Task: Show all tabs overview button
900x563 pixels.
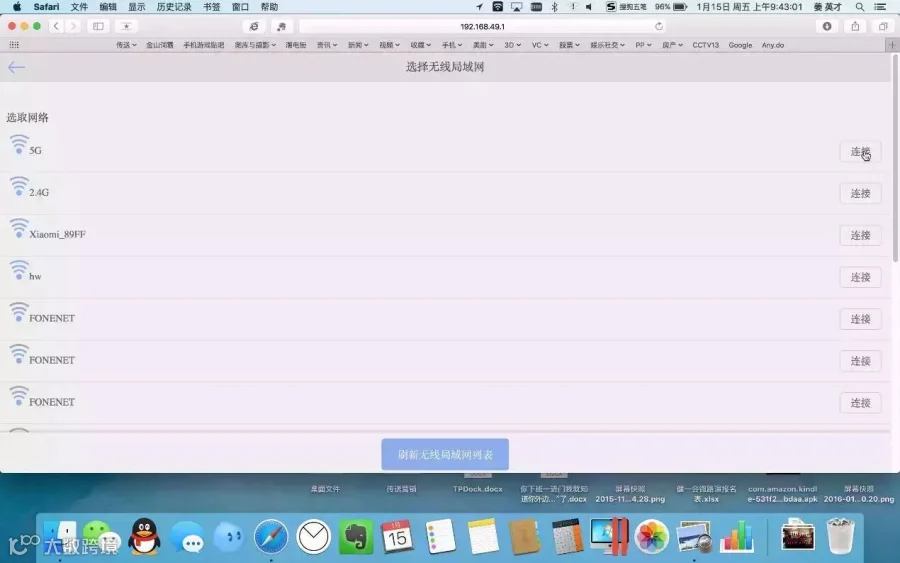Action: click(883, 26)
